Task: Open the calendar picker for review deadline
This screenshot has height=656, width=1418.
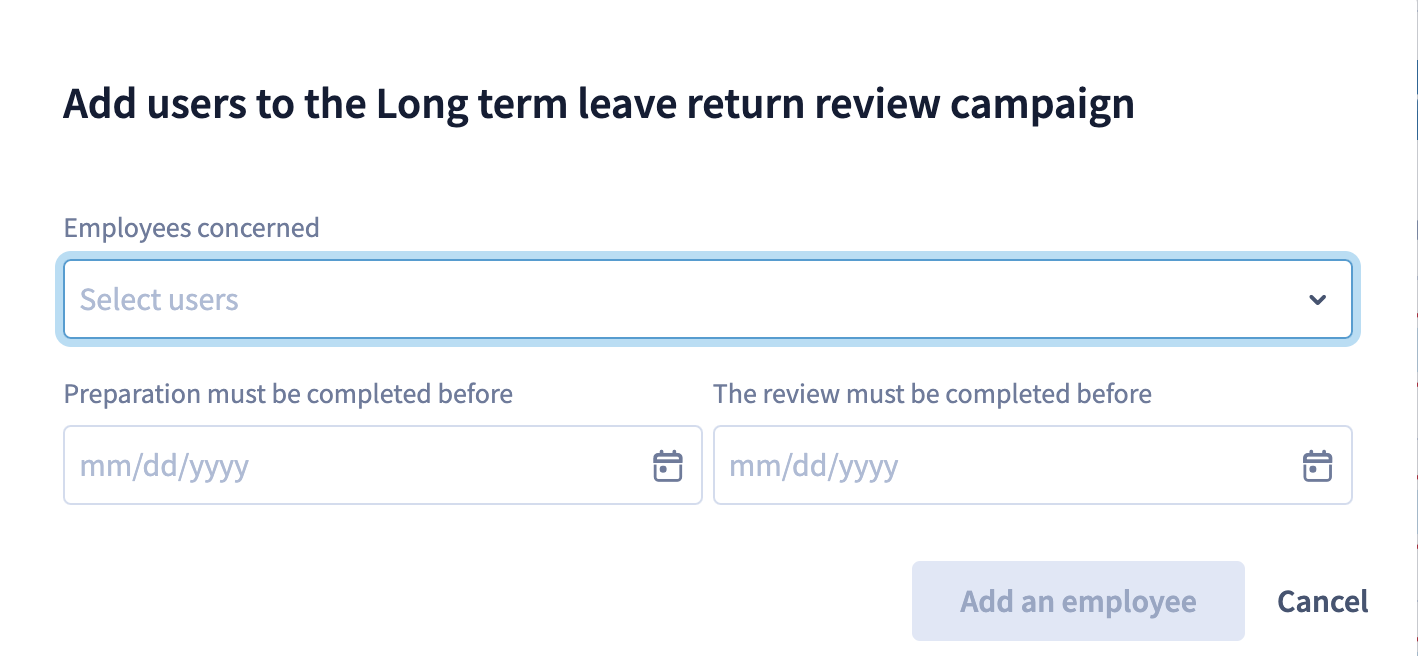Action: 1317,466
